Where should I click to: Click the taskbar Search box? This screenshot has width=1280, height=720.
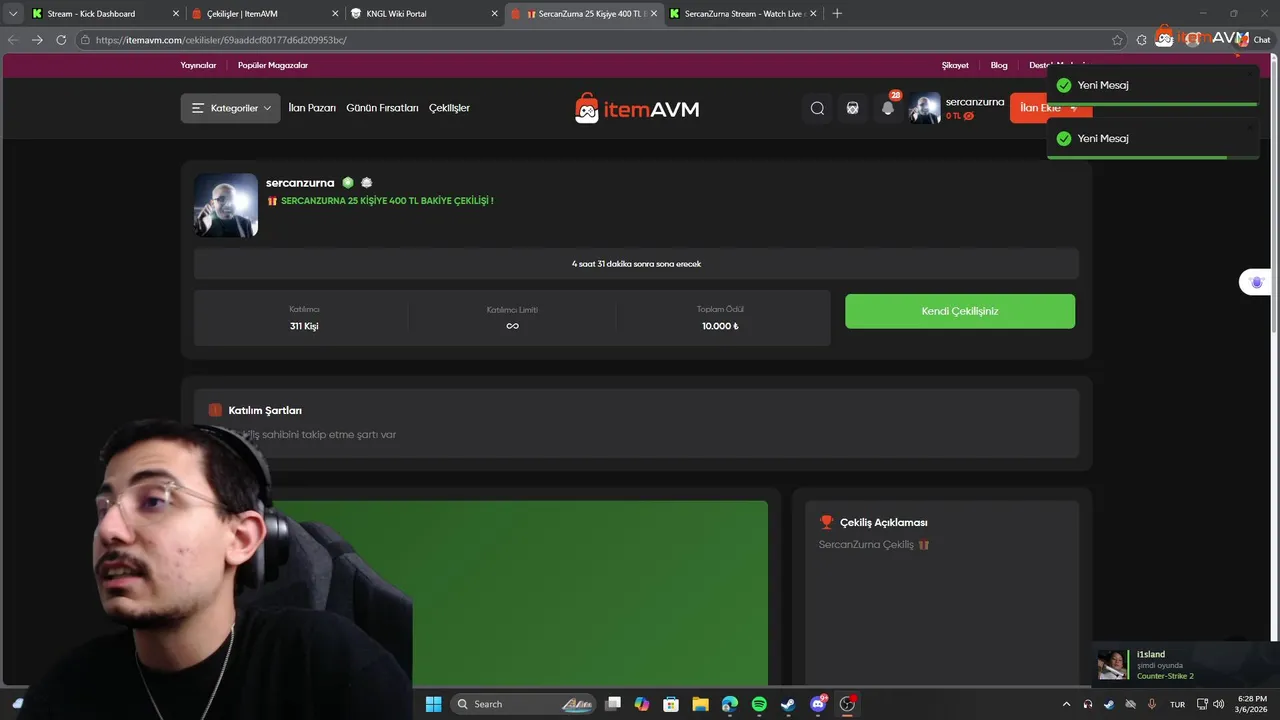point(523,704)
